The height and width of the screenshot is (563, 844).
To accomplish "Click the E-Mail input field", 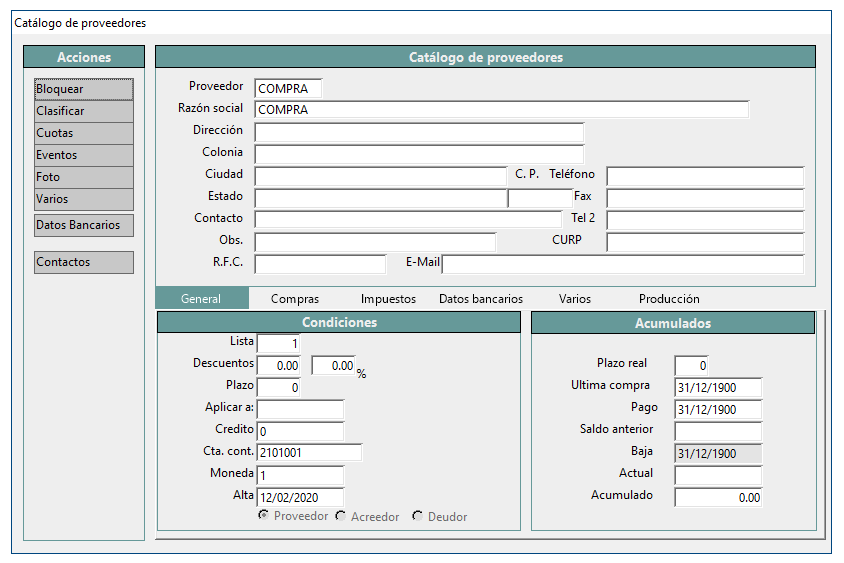I will [623, 264].
